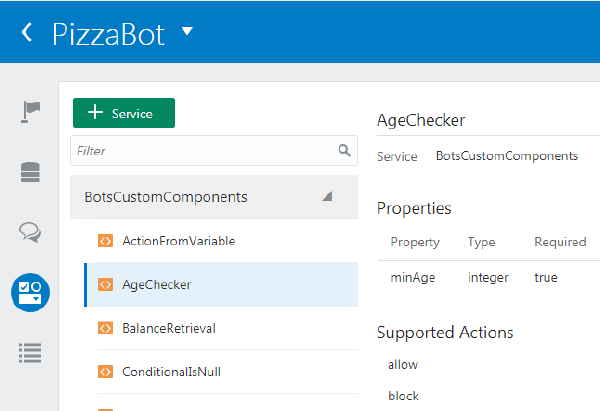The width and height of the screenshot is (600, 411).
Task: Collapse the BotsCustomComponents group triangle
Action: click(327, 197)
